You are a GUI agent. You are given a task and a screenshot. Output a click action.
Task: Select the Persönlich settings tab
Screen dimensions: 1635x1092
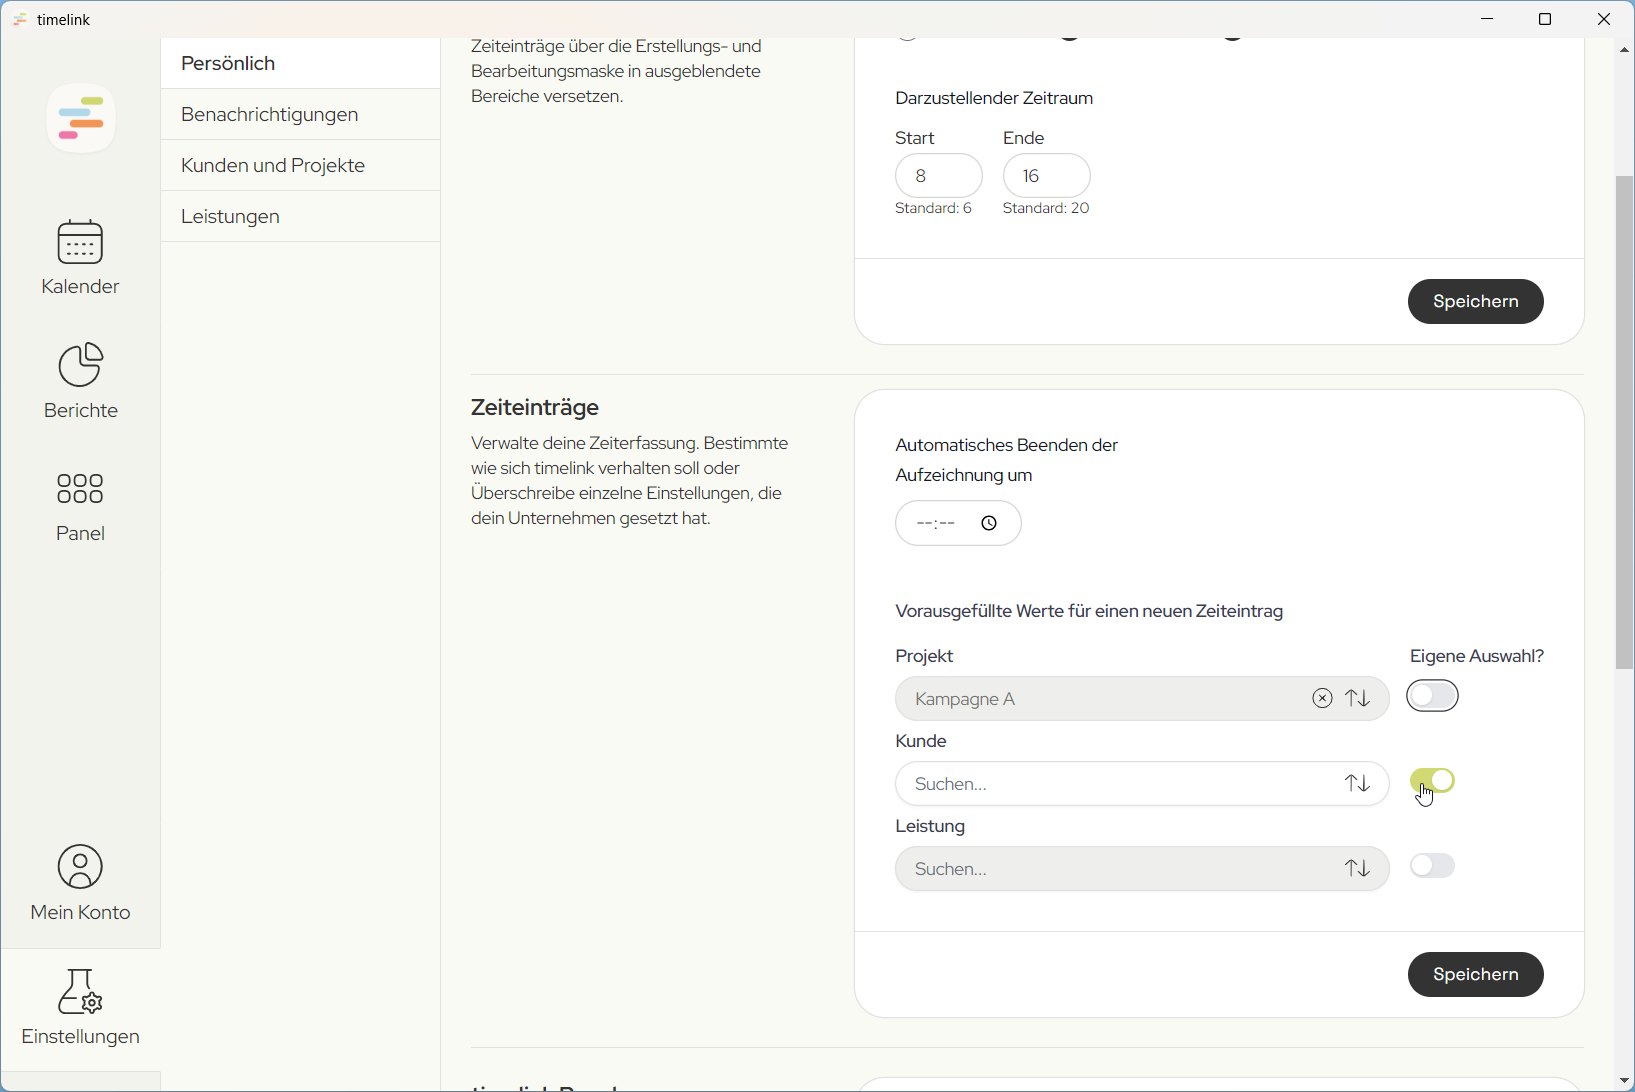(300, 63)
